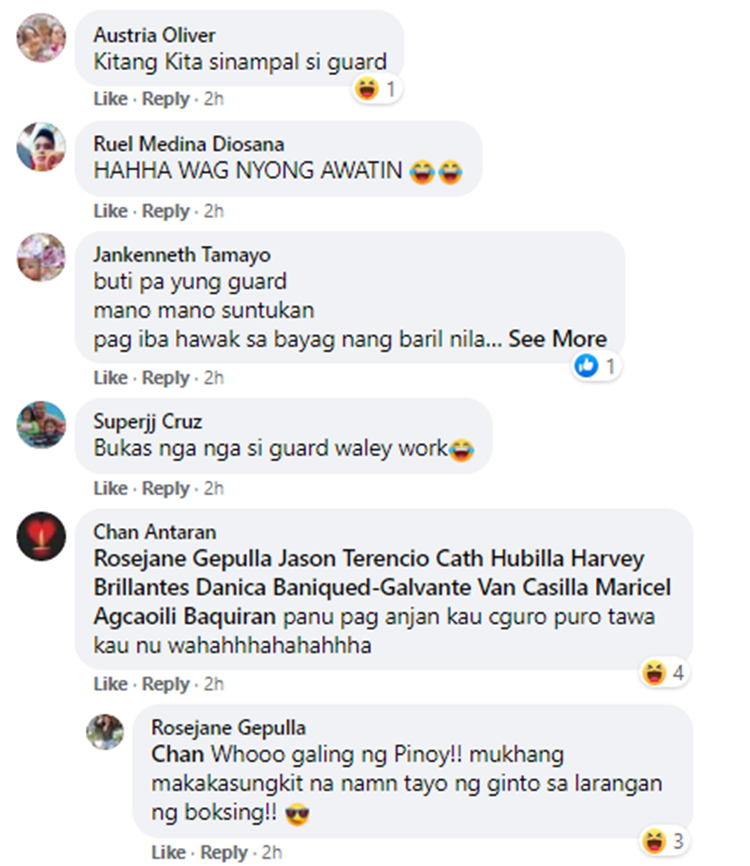750x866 pixels.
Task: View three haha reactions on Rosejane's reply
Action: (x=664, y=841)
